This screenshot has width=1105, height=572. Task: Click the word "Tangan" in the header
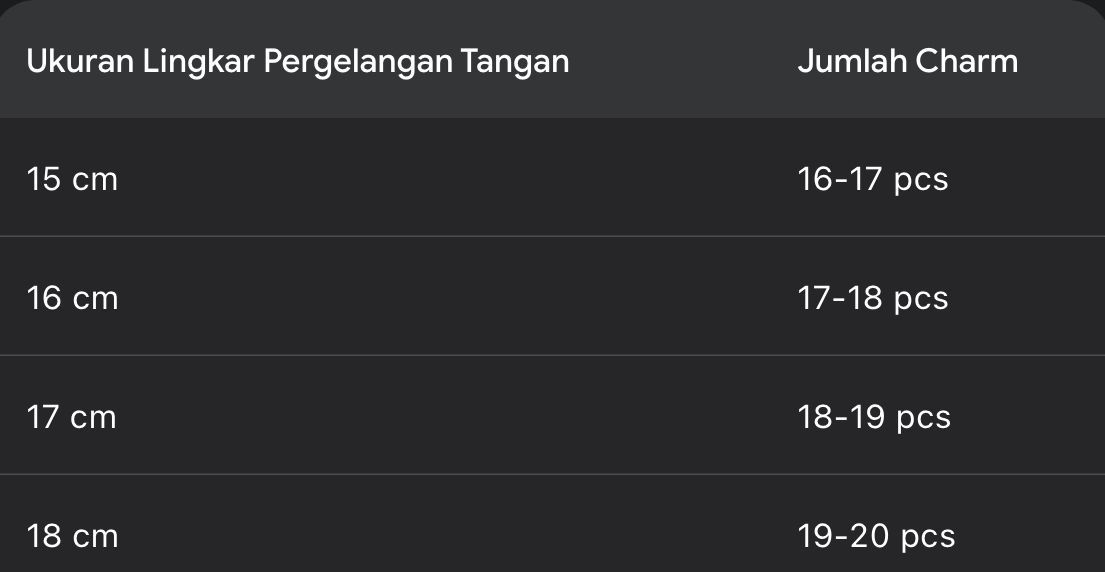(x=515, y=62)
